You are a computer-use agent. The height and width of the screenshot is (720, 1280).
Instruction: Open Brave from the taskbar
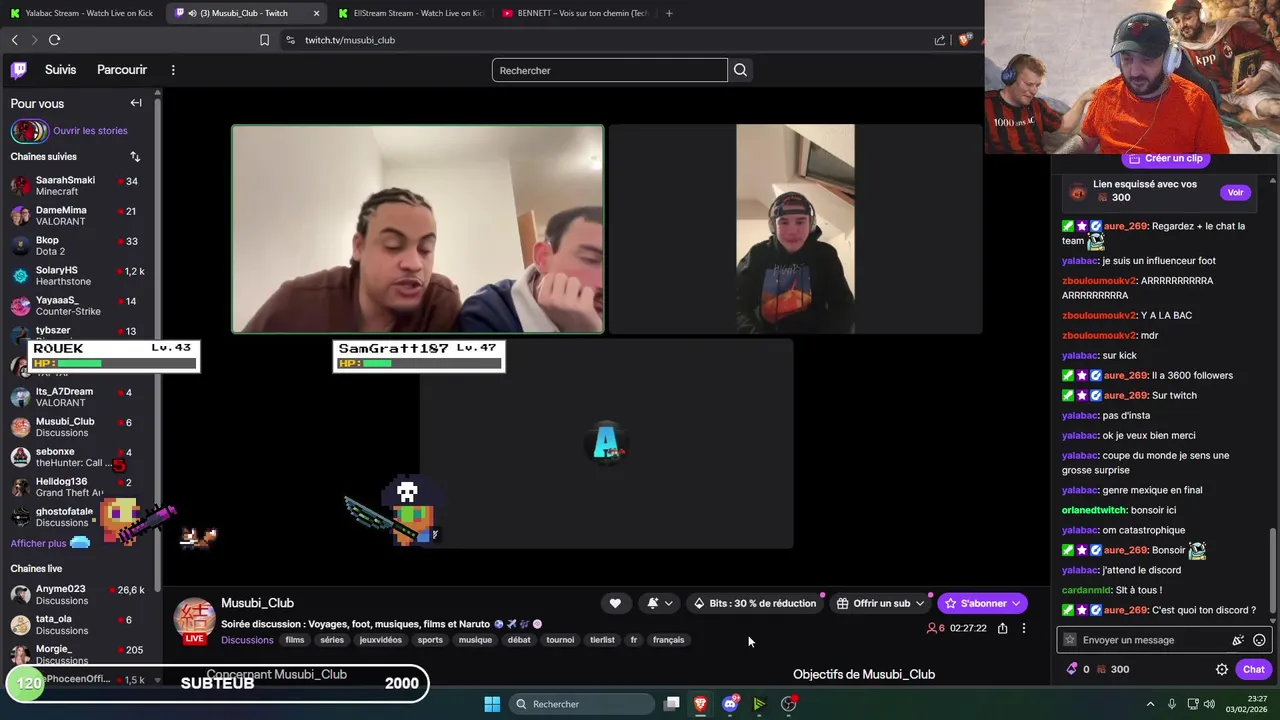coord(700,704)
